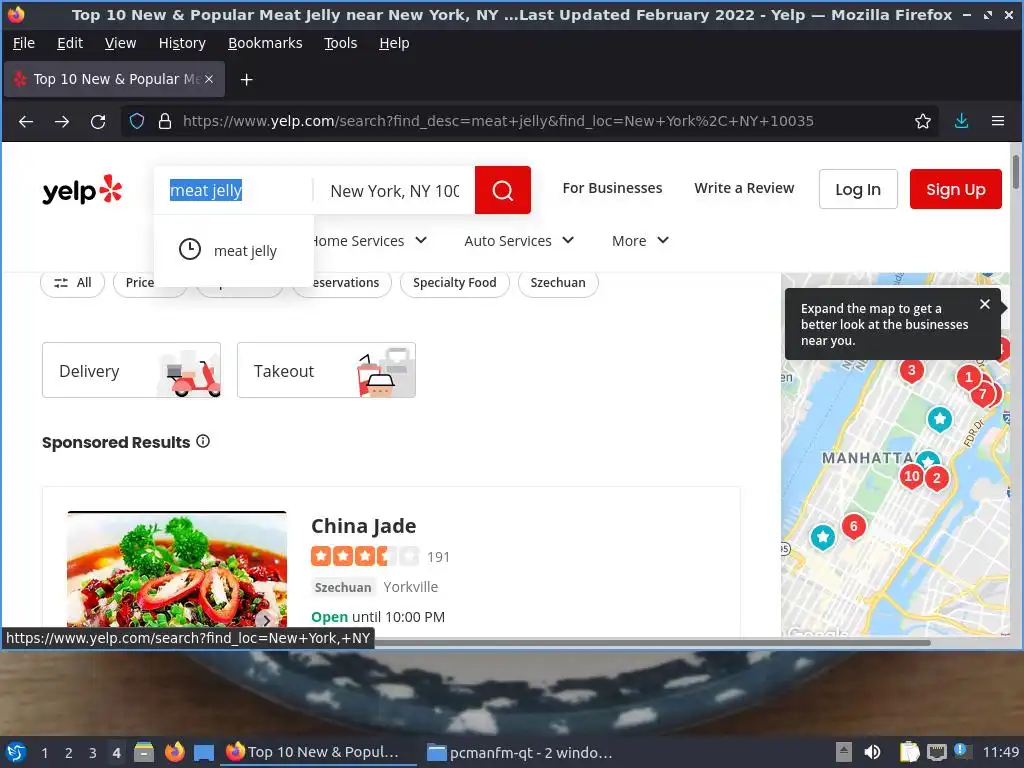Dismiss the Expand the map tooltip

[985, 304]
